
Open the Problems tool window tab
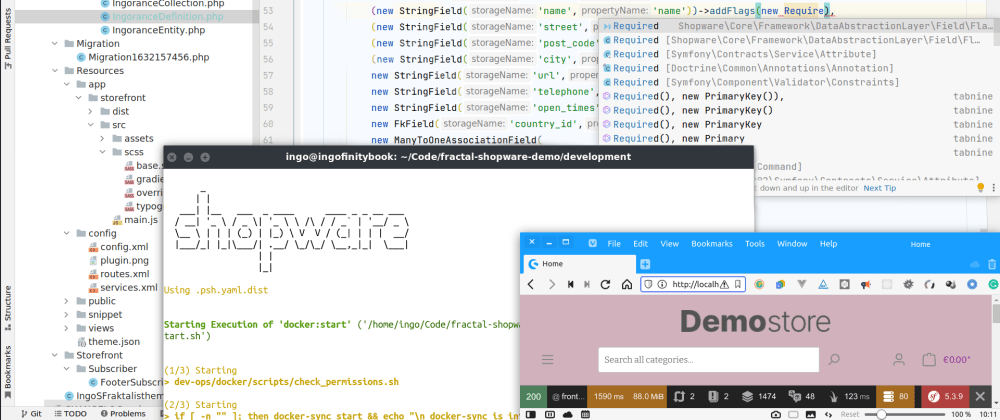(123, 414)
